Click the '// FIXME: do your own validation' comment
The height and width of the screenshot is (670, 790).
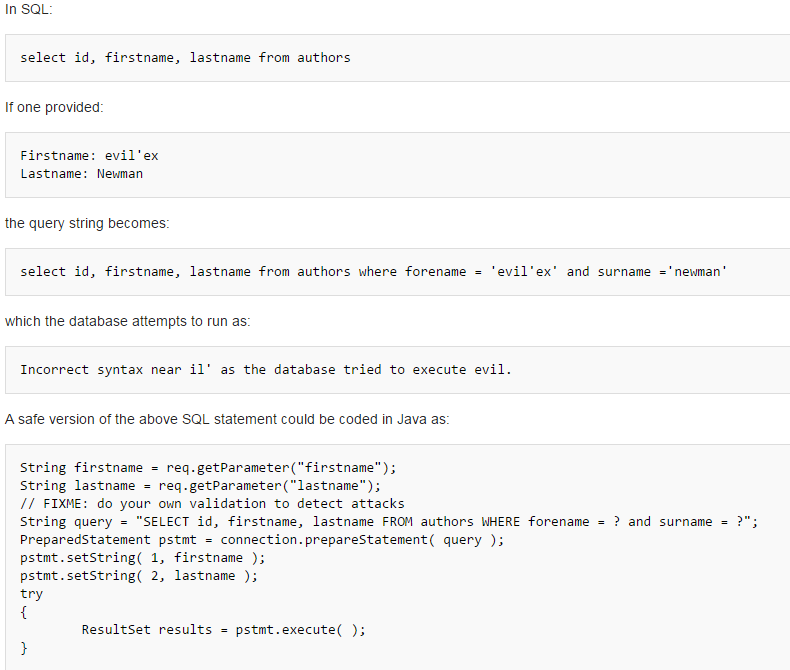click(212, 504)
